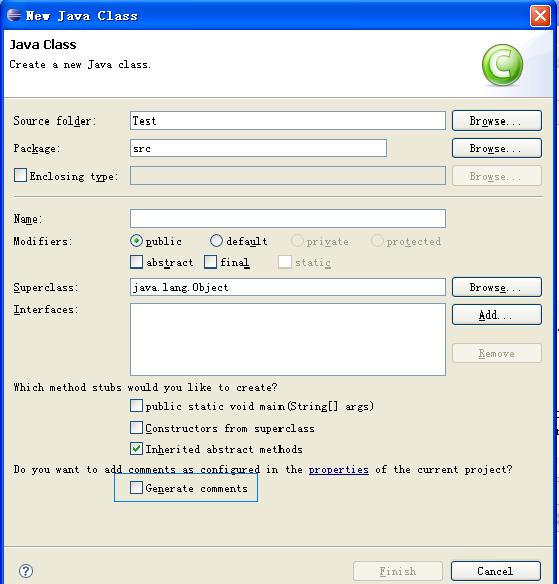Screen dimensions: 559x584
Task: Uncheck Inherited abstract methods
Action: (136, 449)
